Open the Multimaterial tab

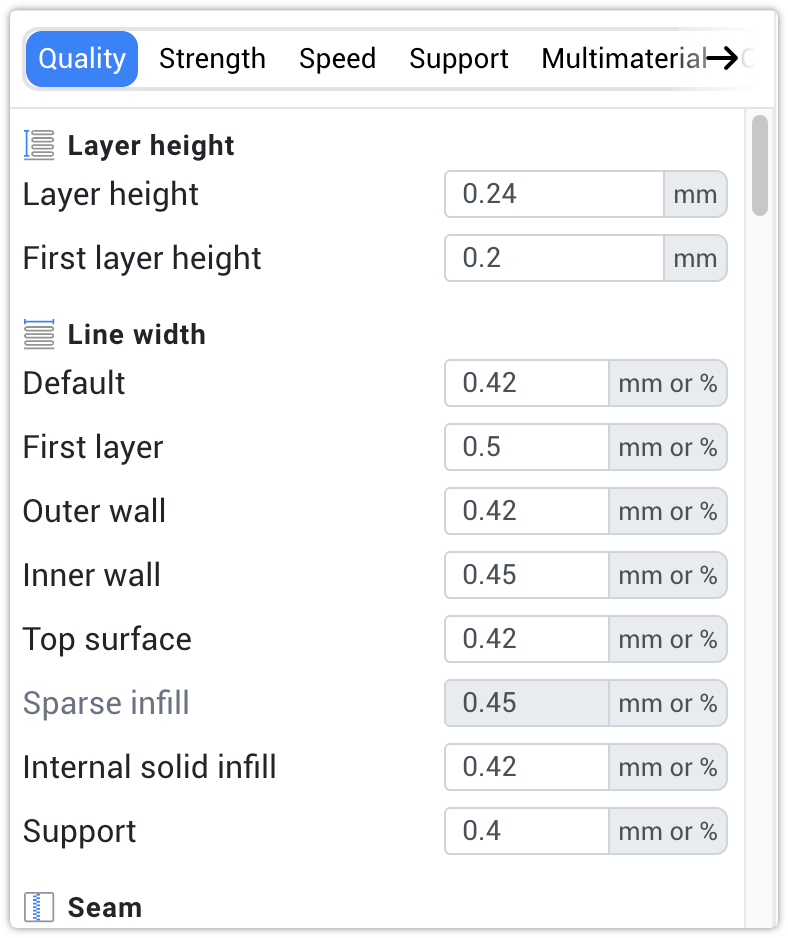click(619, 59)
